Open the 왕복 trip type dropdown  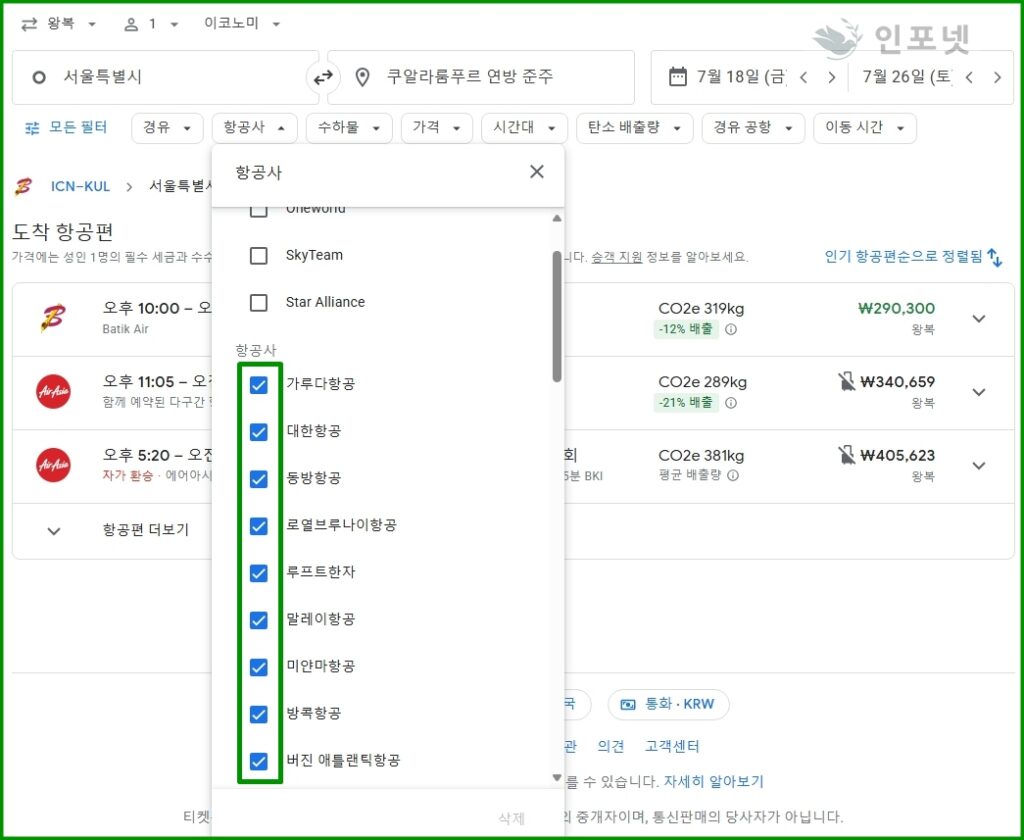(59, 24)
